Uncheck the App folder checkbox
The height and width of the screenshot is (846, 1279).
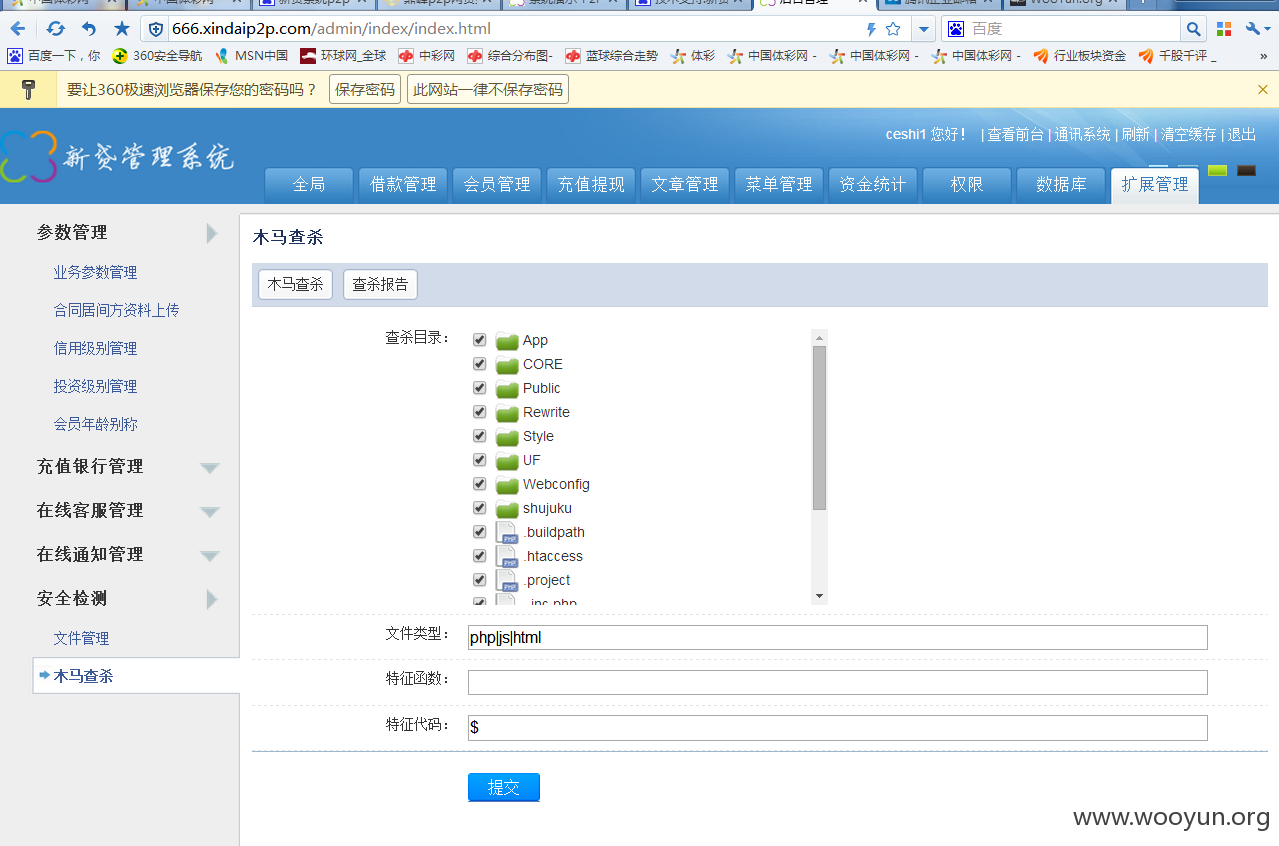click(x=479, y=340)
